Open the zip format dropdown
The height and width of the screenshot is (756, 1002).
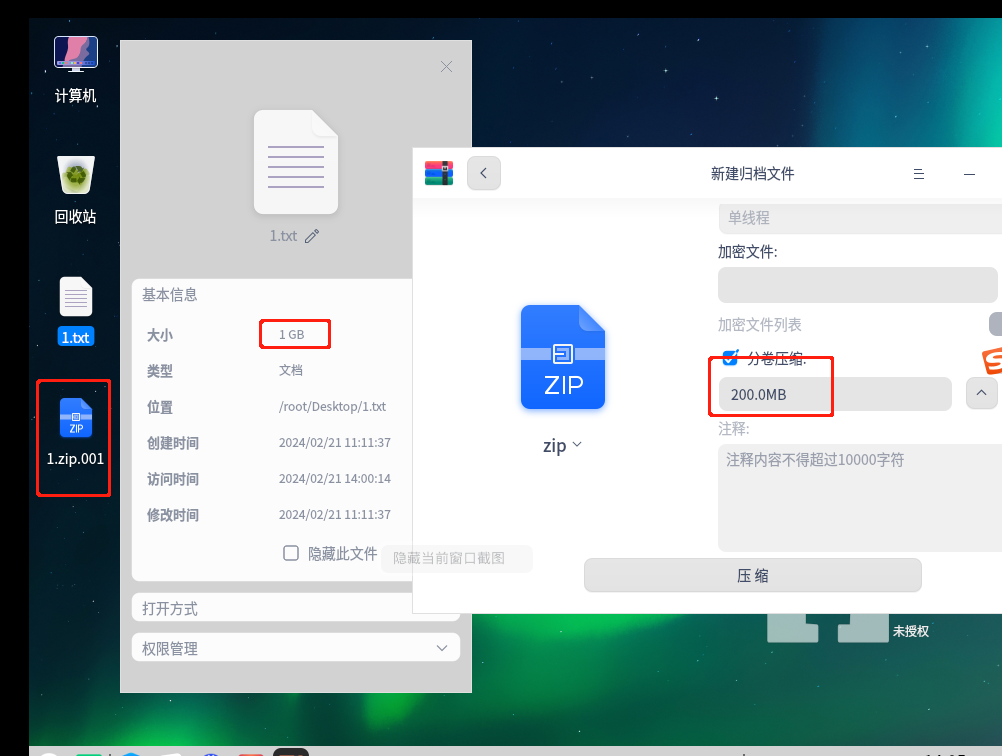[563, 446]
